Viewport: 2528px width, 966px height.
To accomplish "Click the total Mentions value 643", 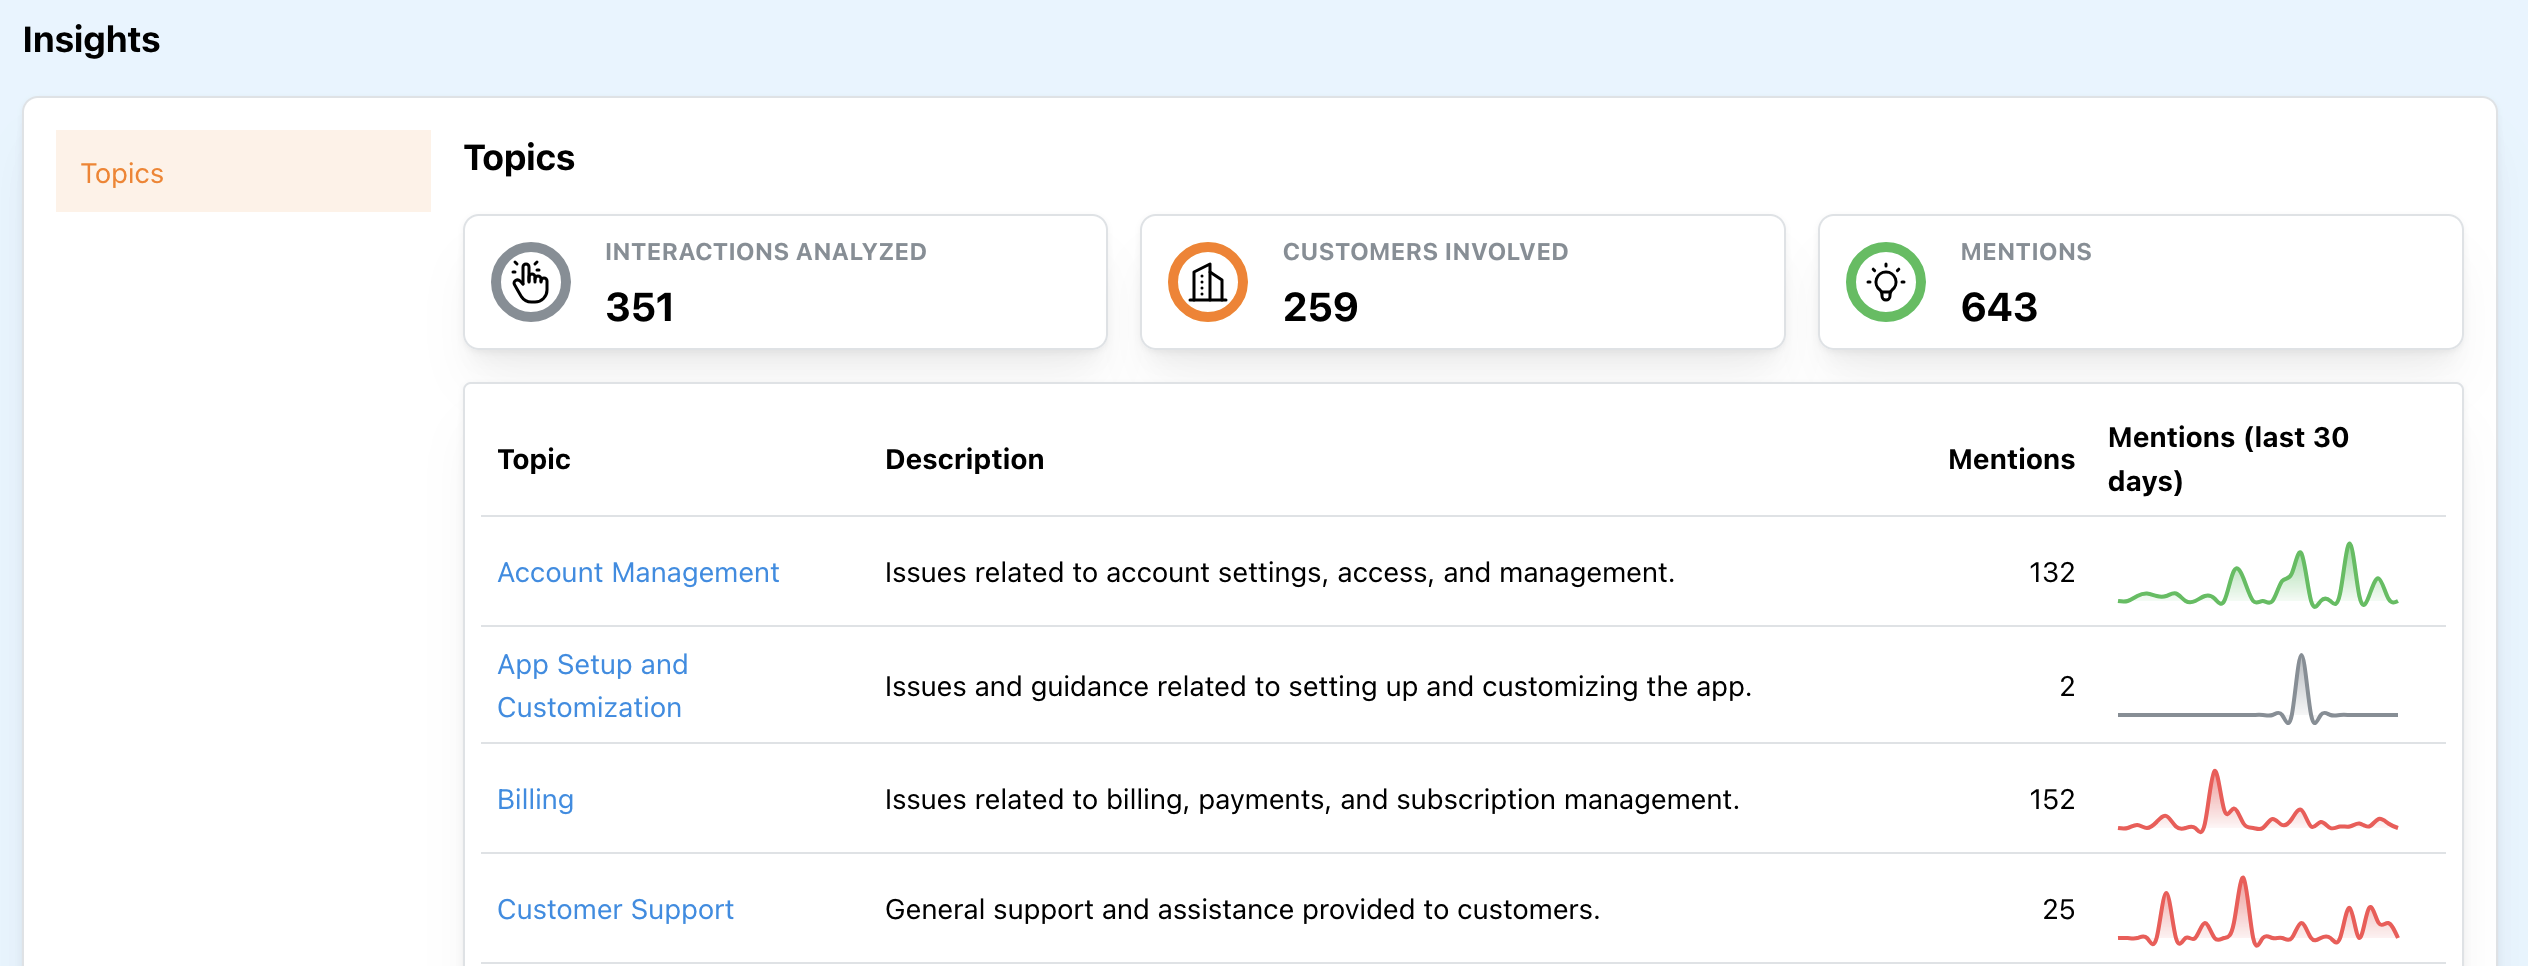I will (x=1998, y=307).
